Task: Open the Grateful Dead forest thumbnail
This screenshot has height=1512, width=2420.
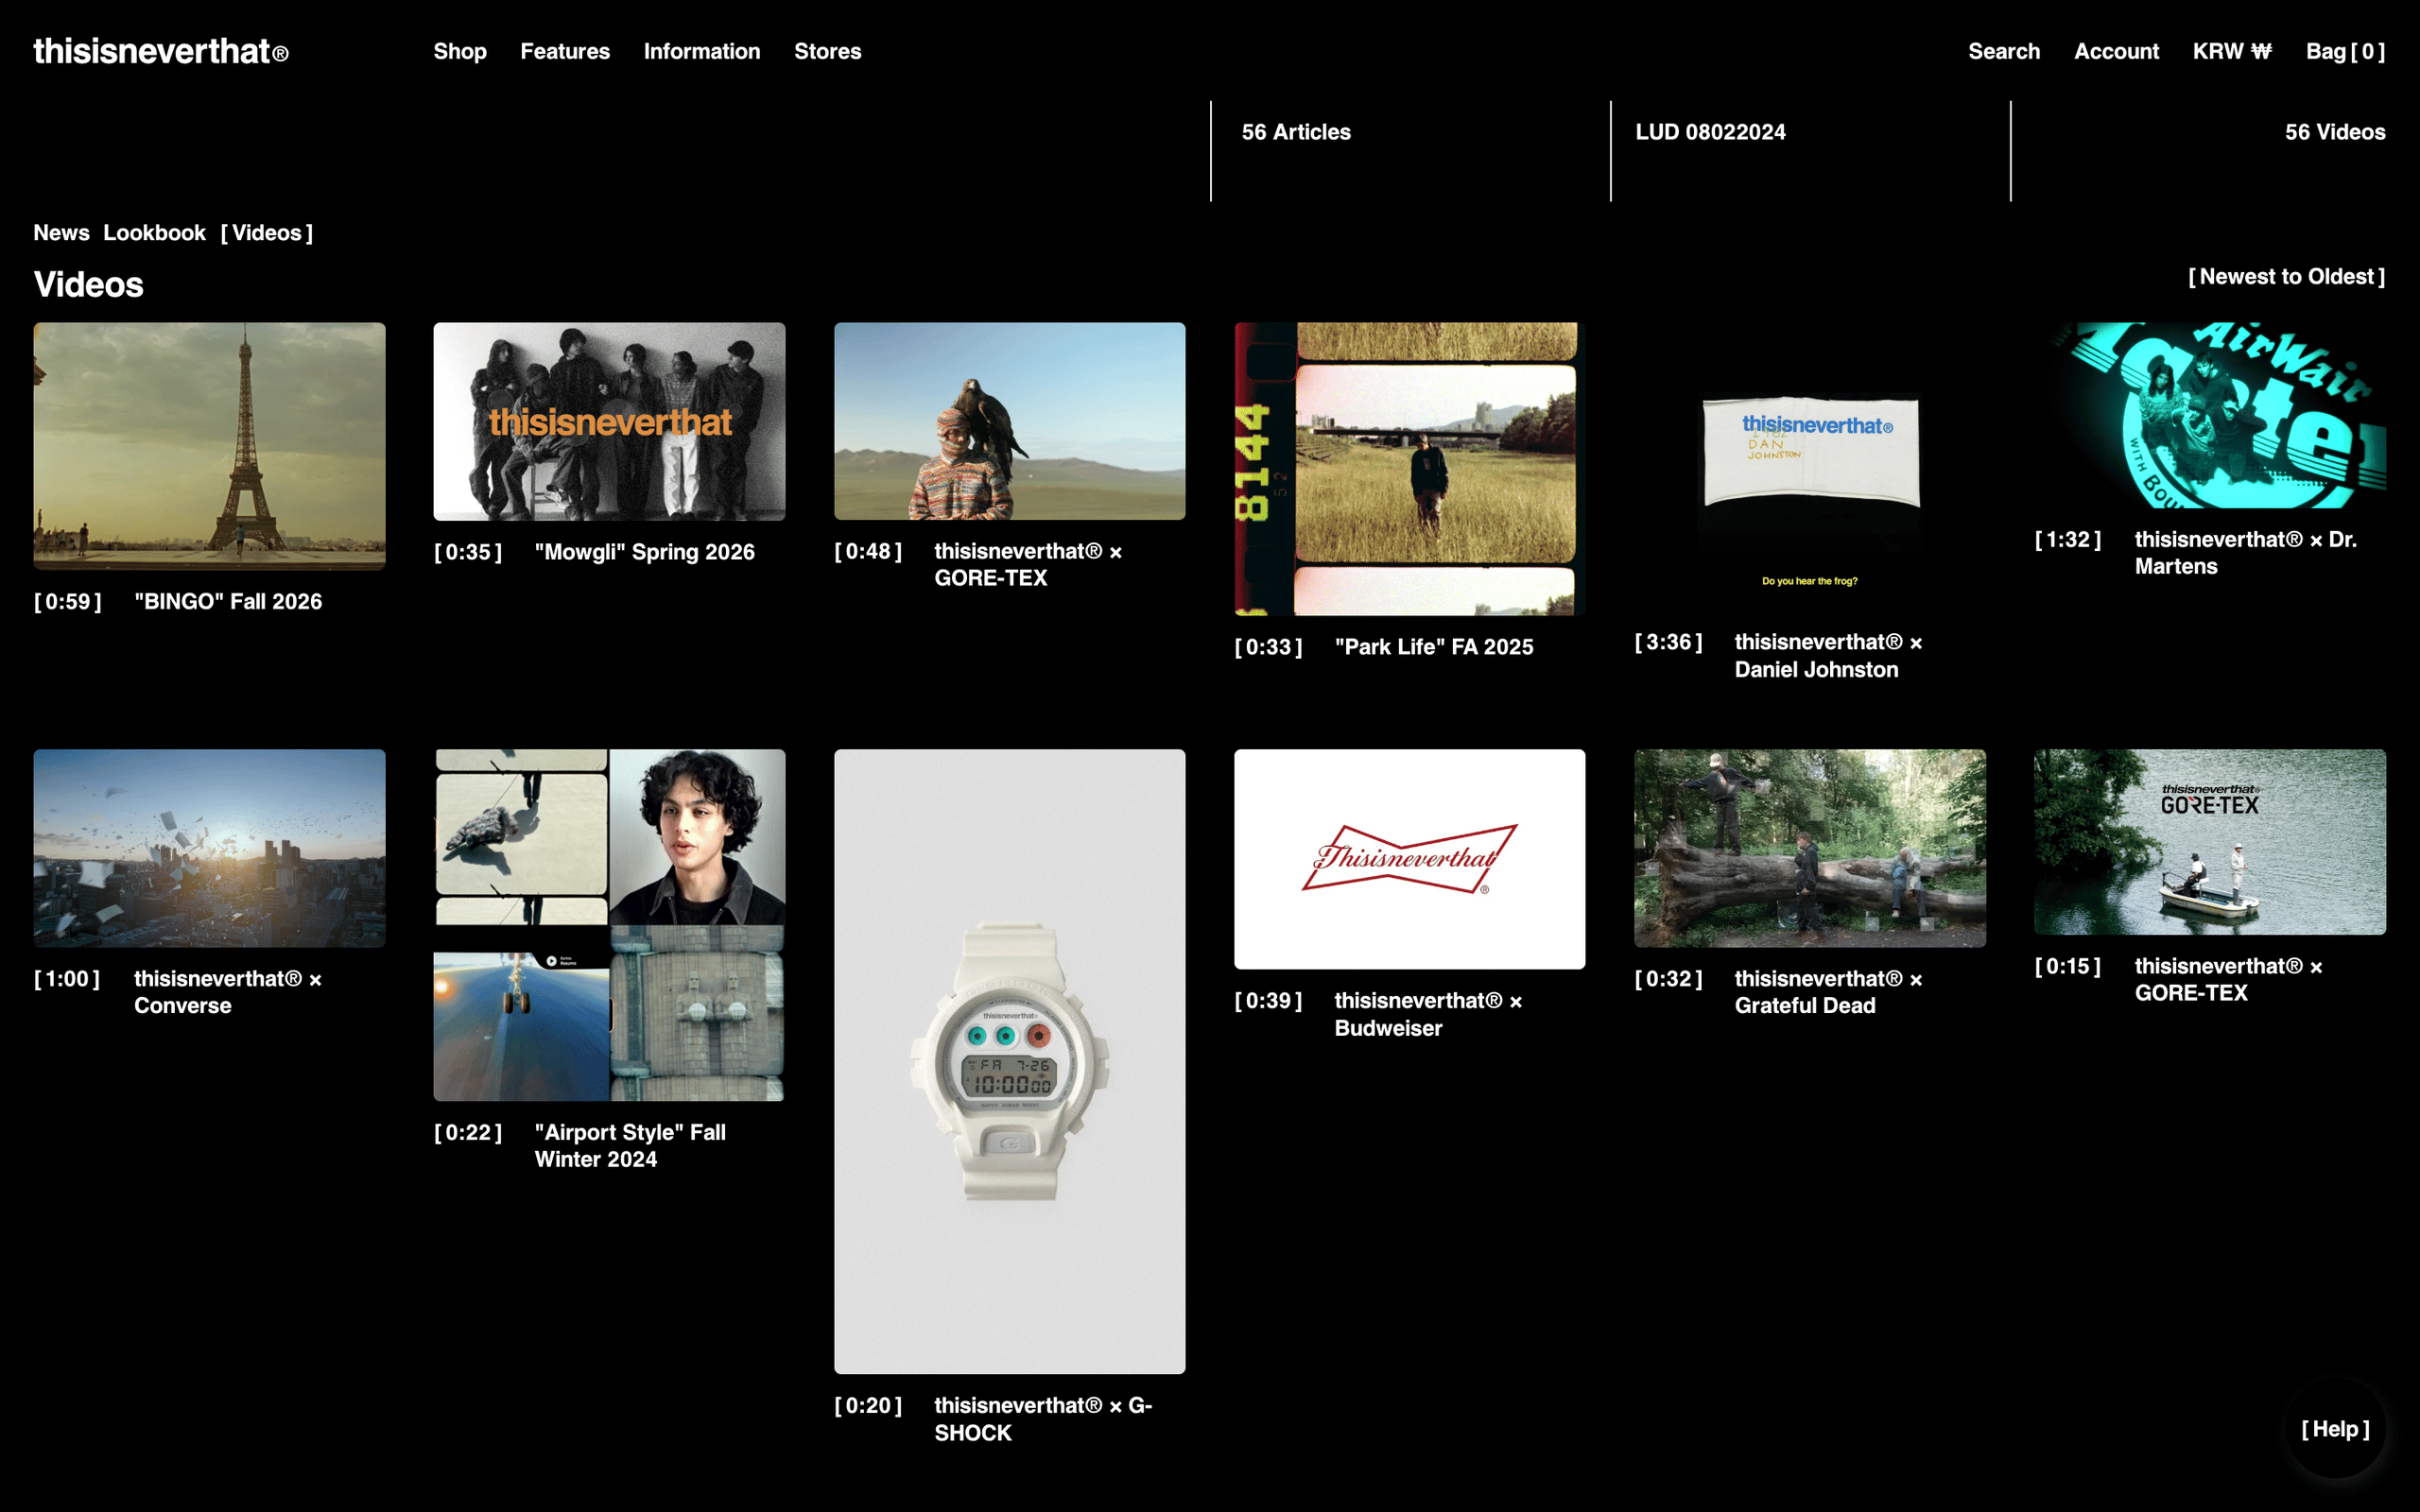Action: click(1810, 848)
